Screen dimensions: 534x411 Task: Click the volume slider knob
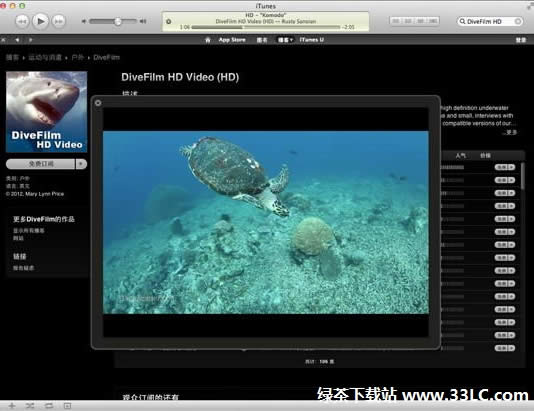click(118, 21)
